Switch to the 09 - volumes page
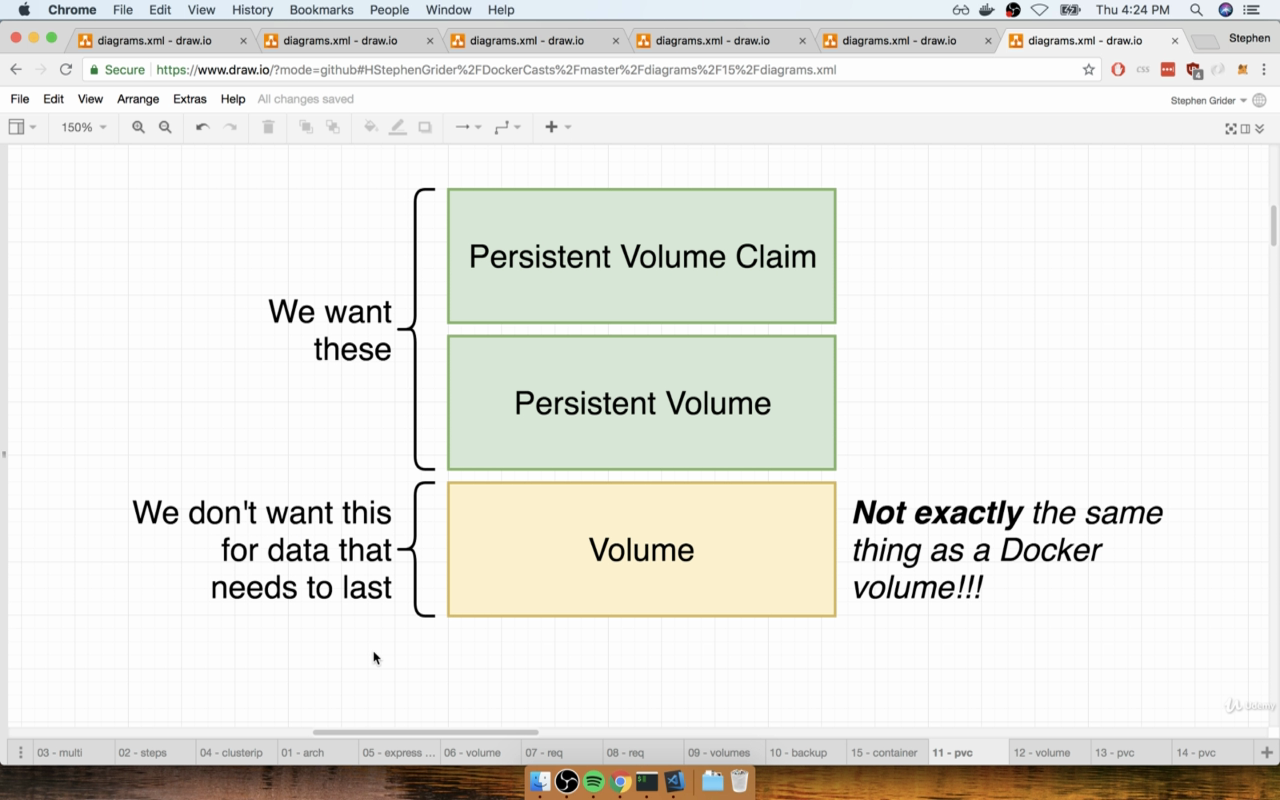 (x=718, y=752)
